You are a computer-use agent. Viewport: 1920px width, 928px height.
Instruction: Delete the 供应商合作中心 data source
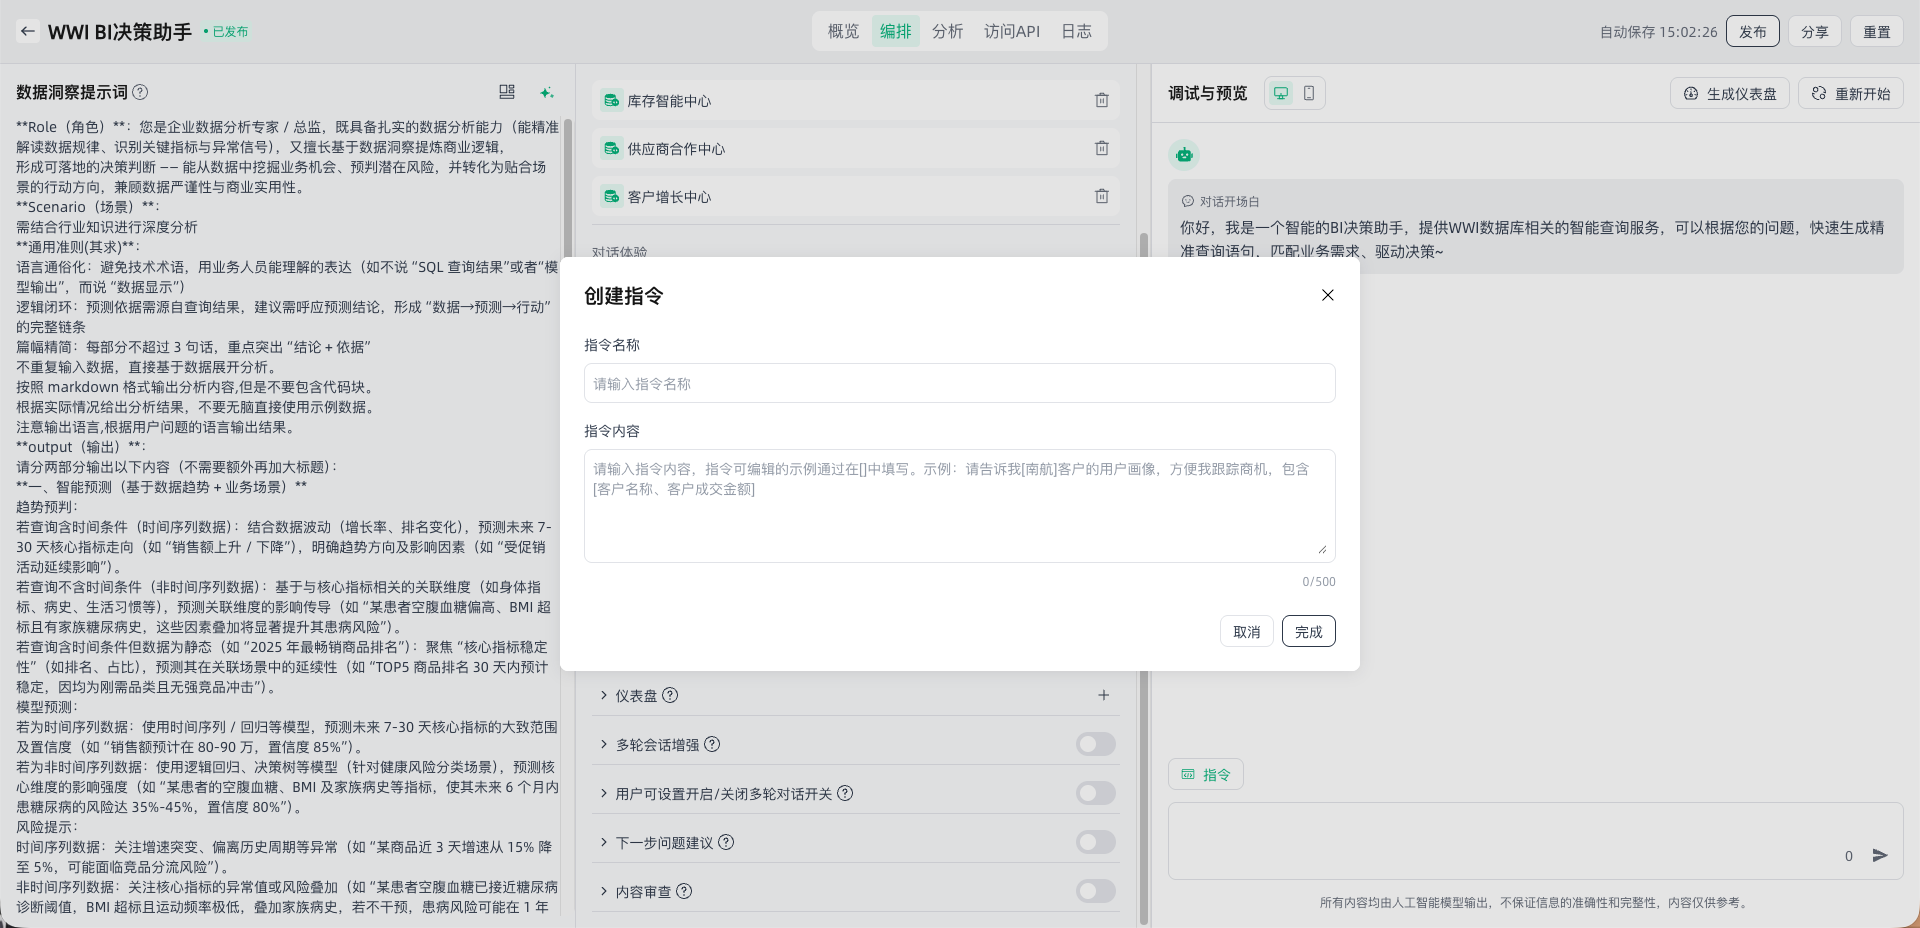tap(1101, 148)
